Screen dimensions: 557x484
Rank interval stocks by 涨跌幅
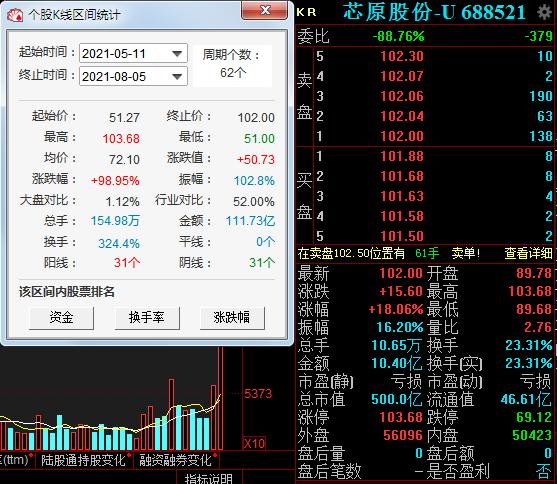click(x=232, y=318)
